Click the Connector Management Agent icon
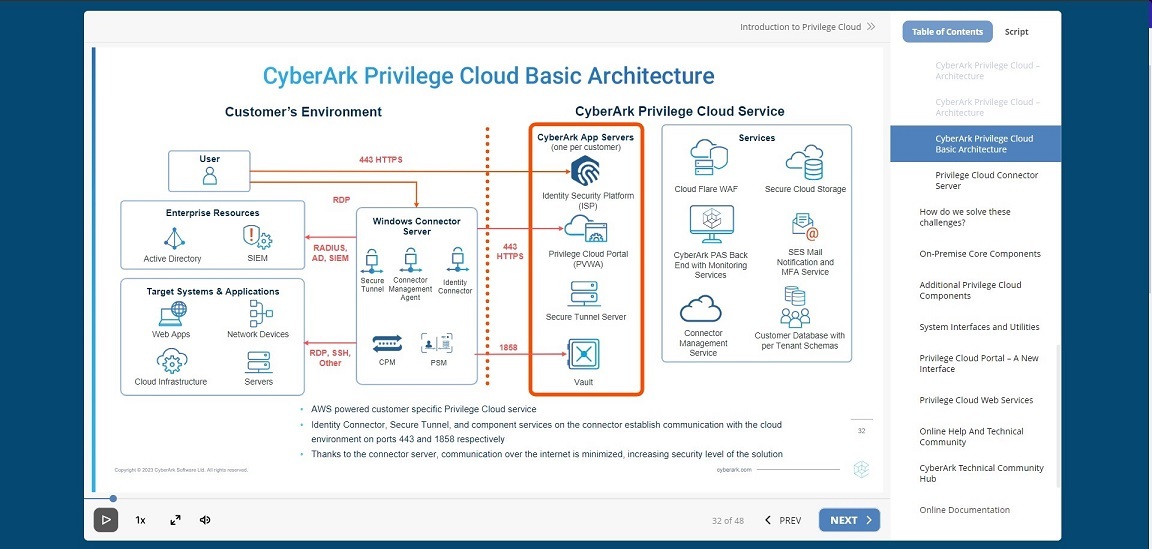 coord(410,260)
